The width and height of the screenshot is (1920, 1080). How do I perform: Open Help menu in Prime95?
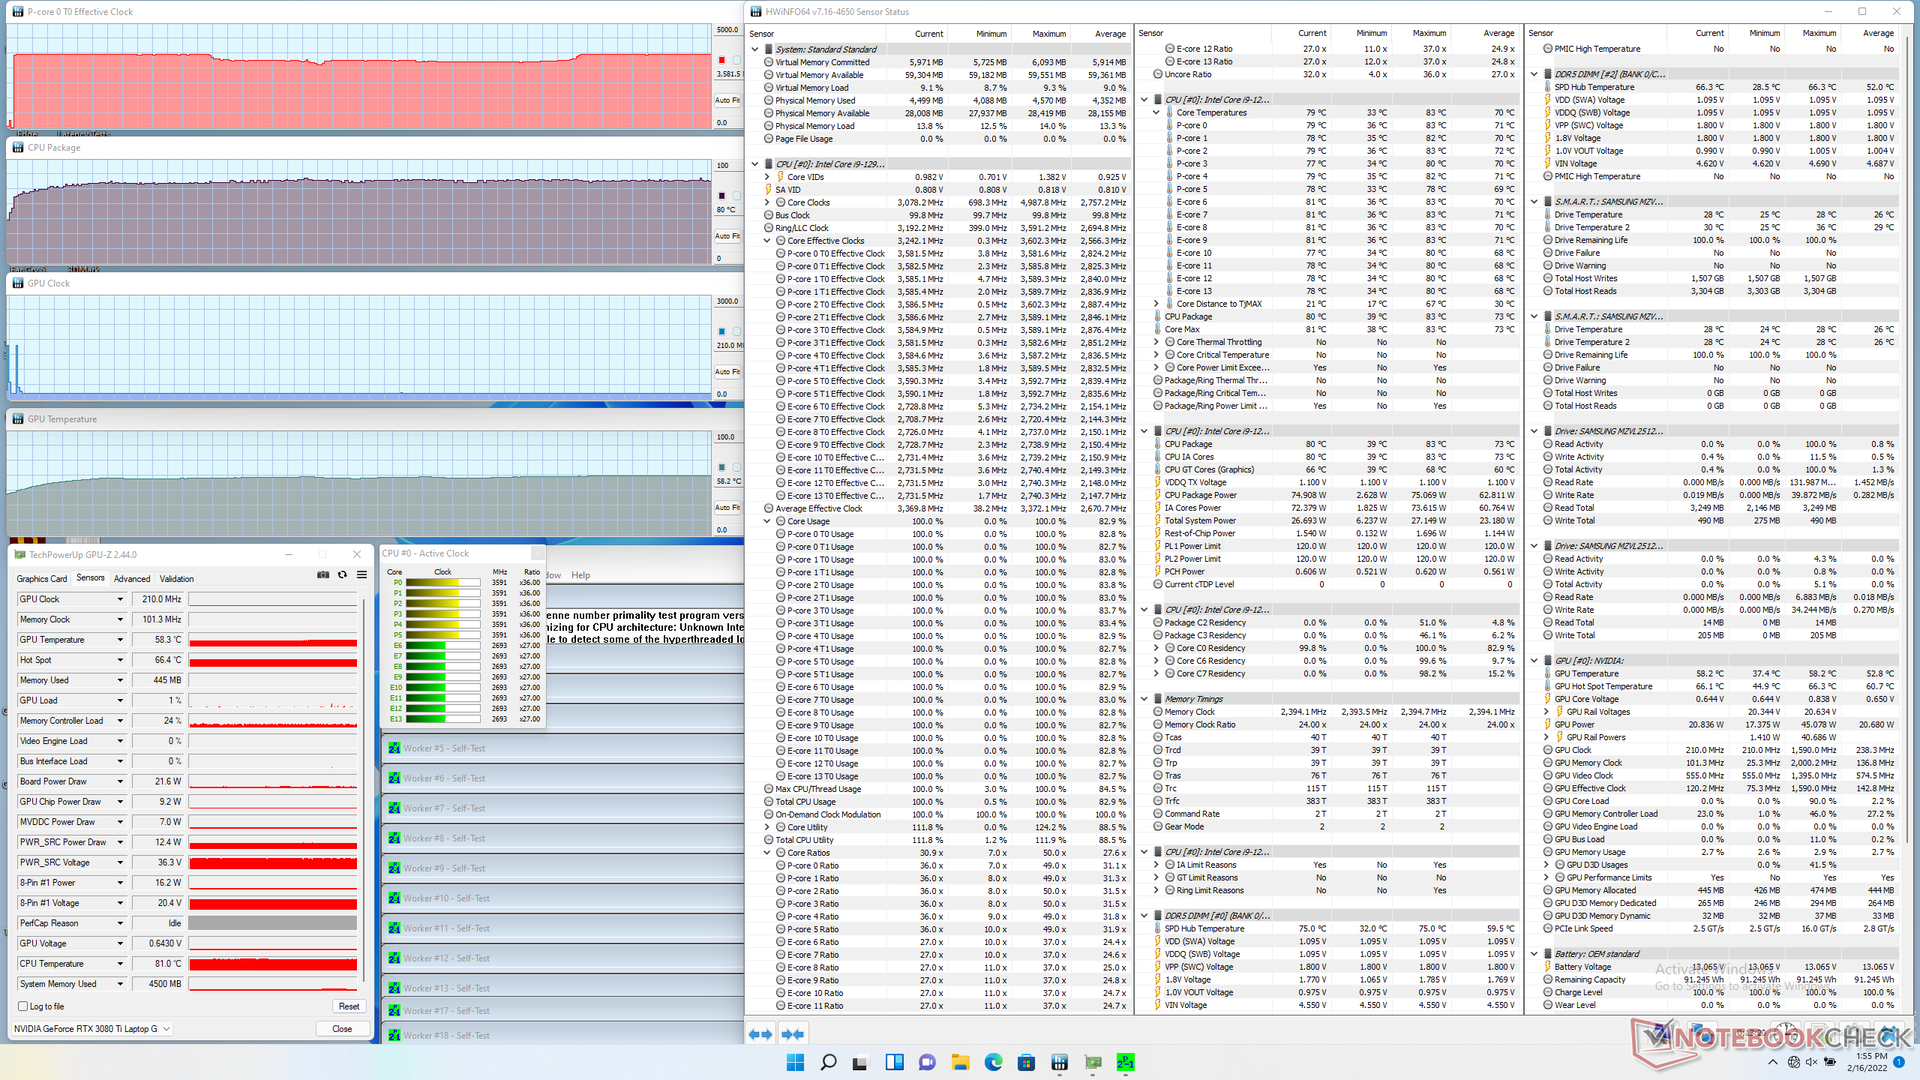point(581,575)
